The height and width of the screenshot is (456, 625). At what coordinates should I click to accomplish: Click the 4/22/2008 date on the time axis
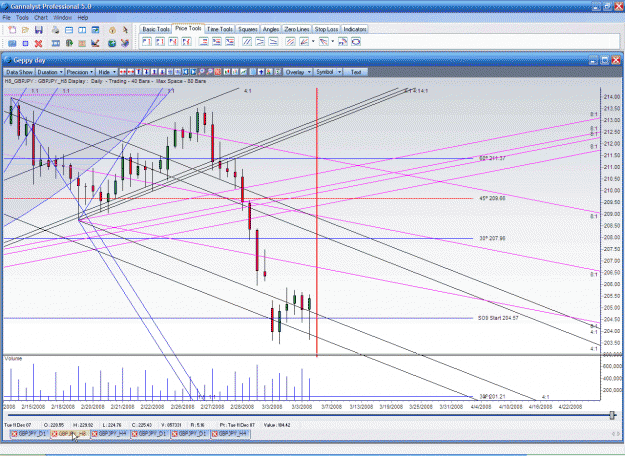pos(570,407)
